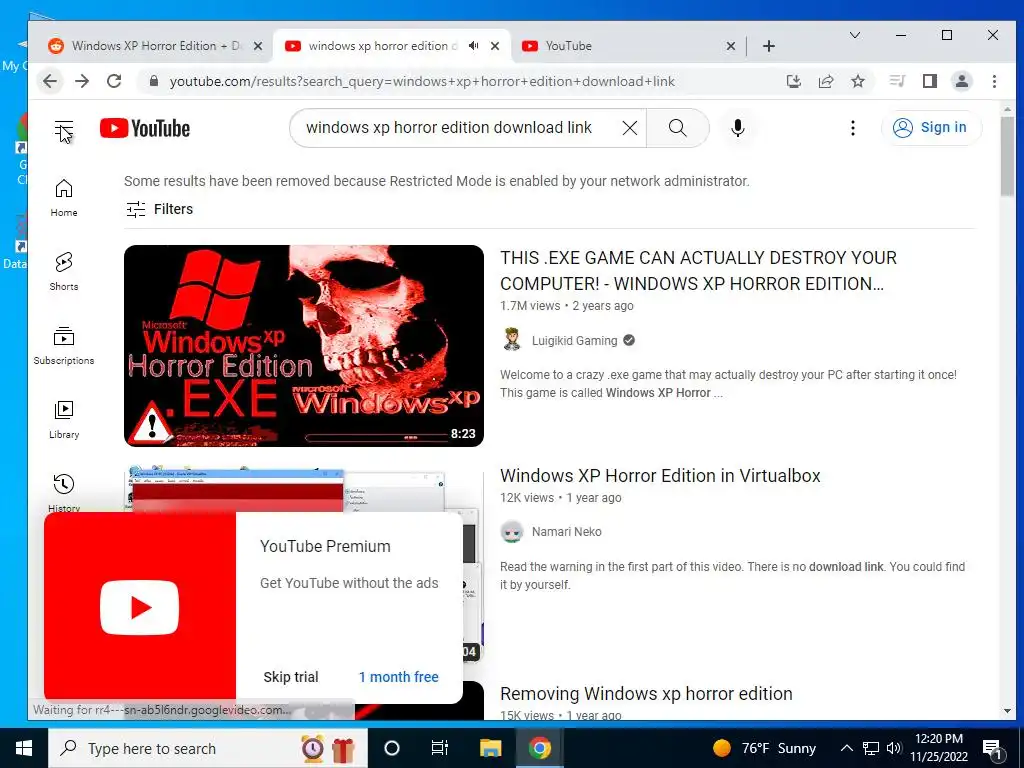Image resolution: width=1024 pixels, height=768 pixels.
Task: Reload the page
Action: pyautogui.click(x=114, y=81)
